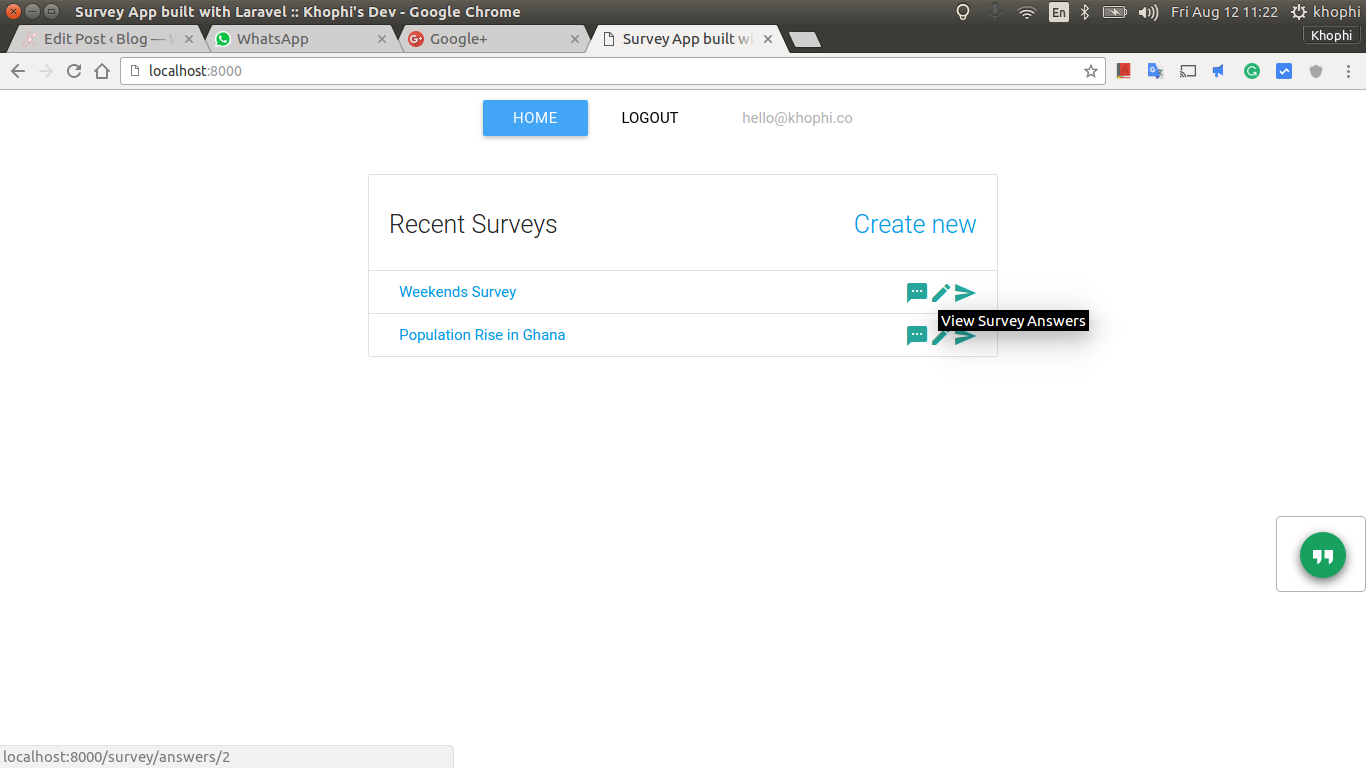Open the En keyboard layout menu
1366x768 pixels.
[1059, 12]
